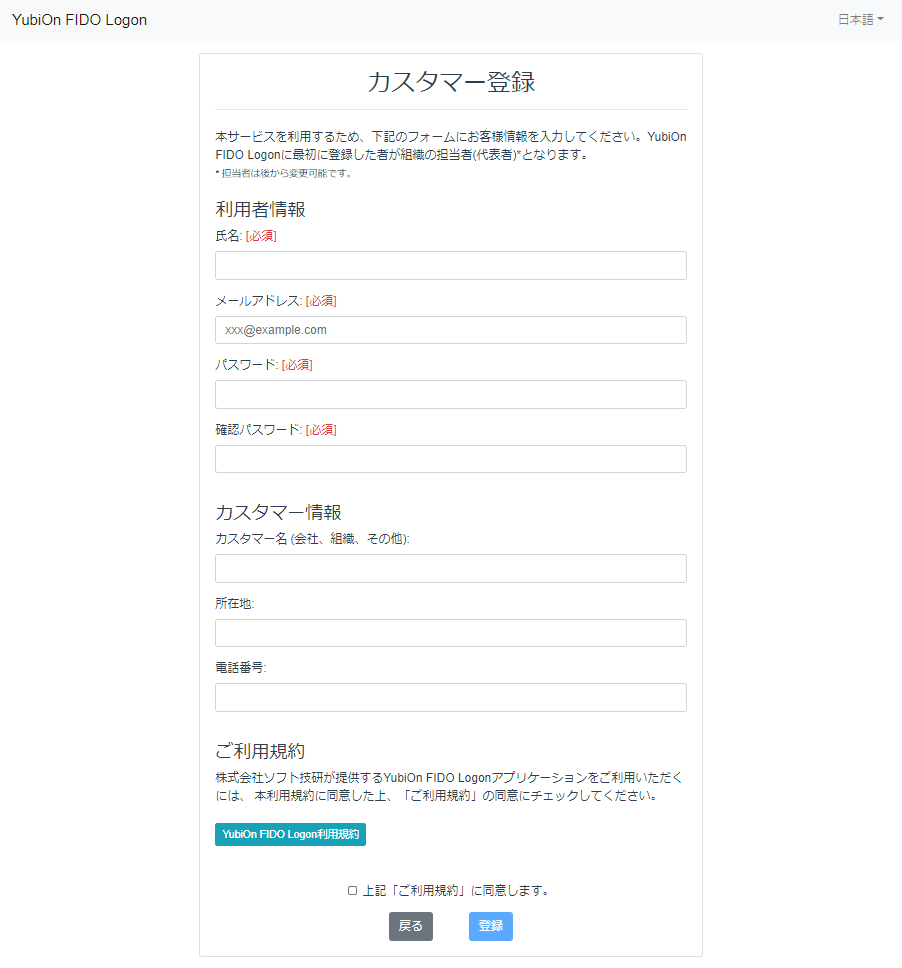Click the 確認パスワード label
902x968 pixels.
pos(257,430)
